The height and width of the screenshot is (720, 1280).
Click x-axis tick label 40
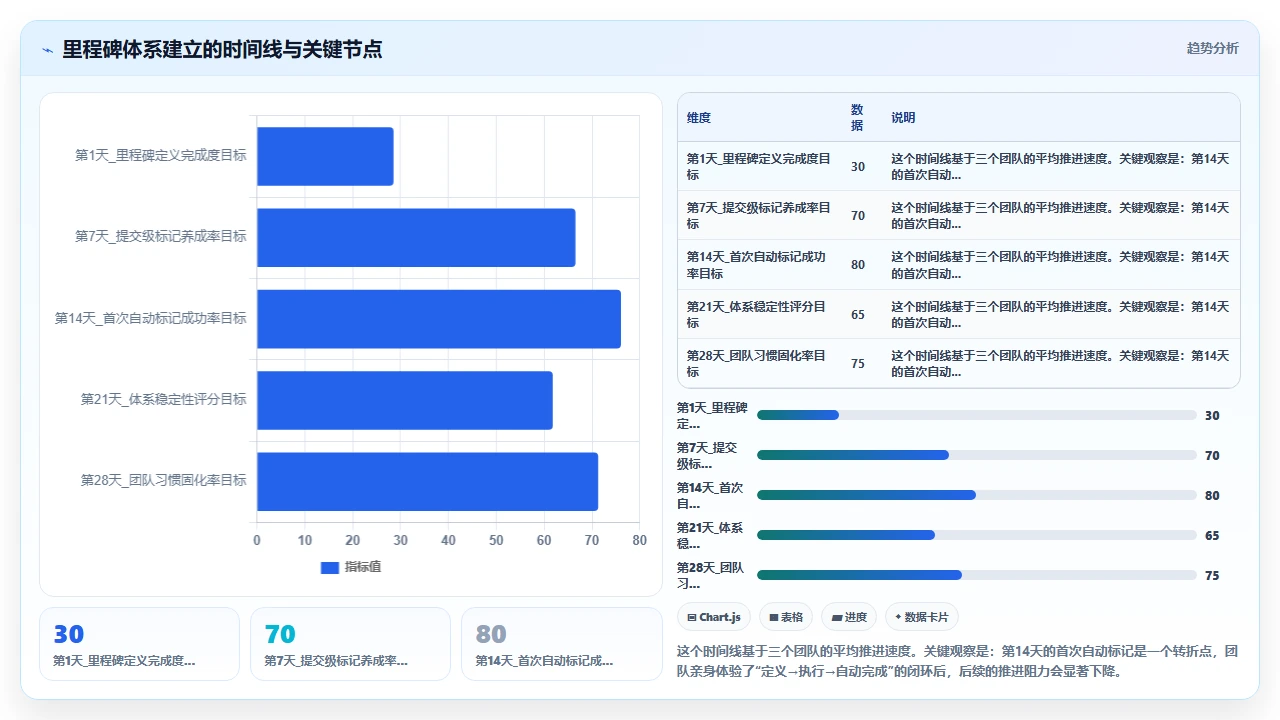[x=448, y=541]
